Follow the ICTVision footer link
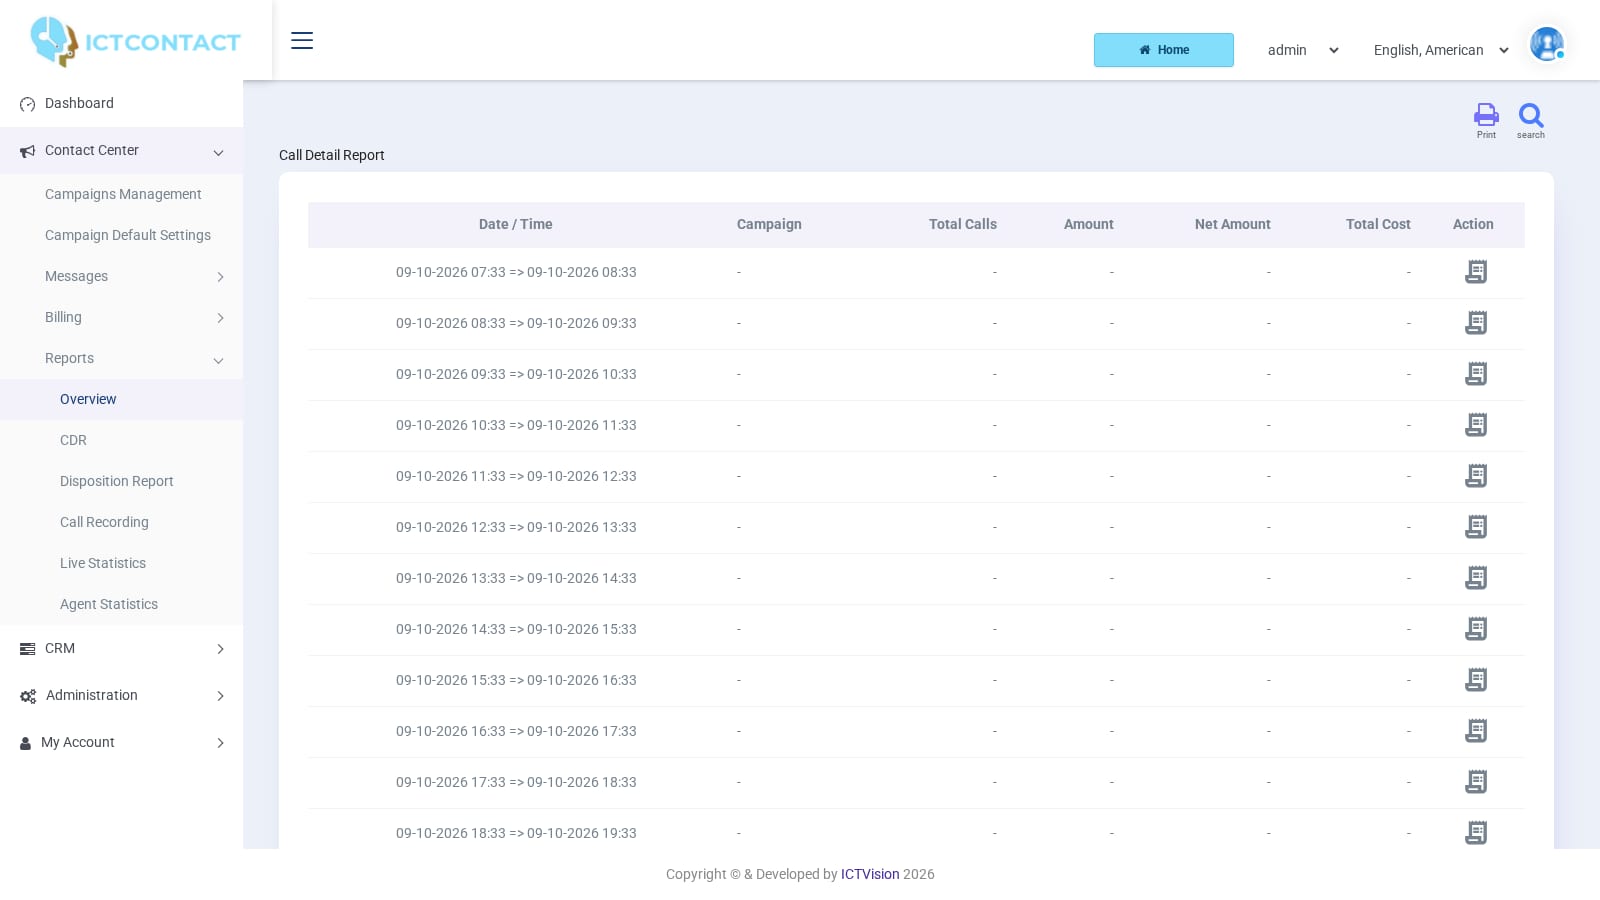This screenshot has width=1600, height=900. click(x=870, y=874)
